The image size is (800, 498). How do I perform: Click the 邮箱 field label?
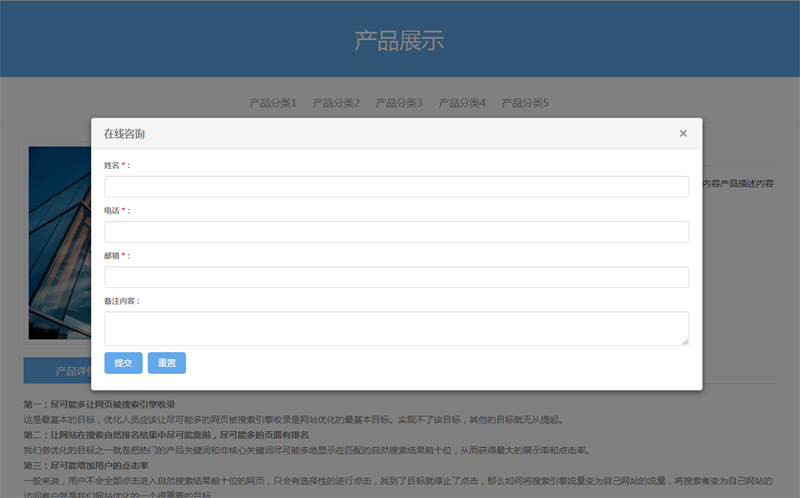(x=112, y=256)
